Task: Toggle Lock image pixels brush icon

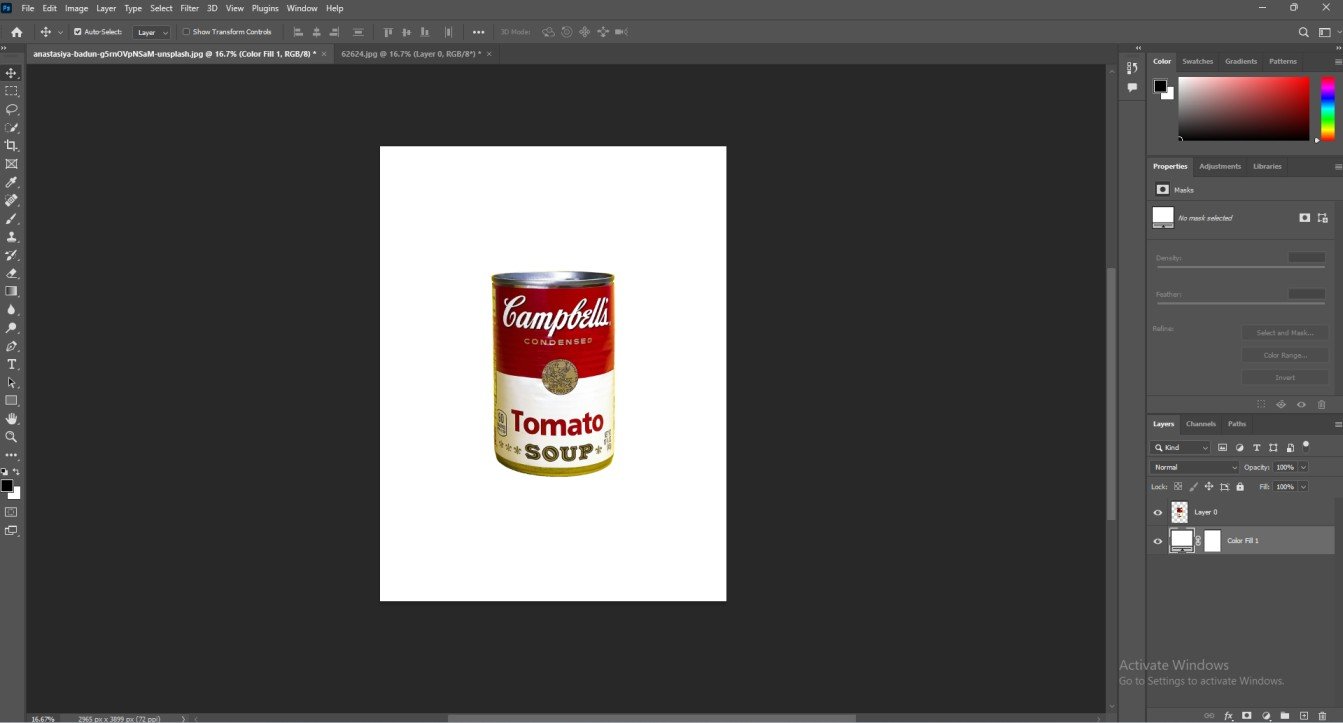Action: pyautogui.click(x=1193, y=487)
